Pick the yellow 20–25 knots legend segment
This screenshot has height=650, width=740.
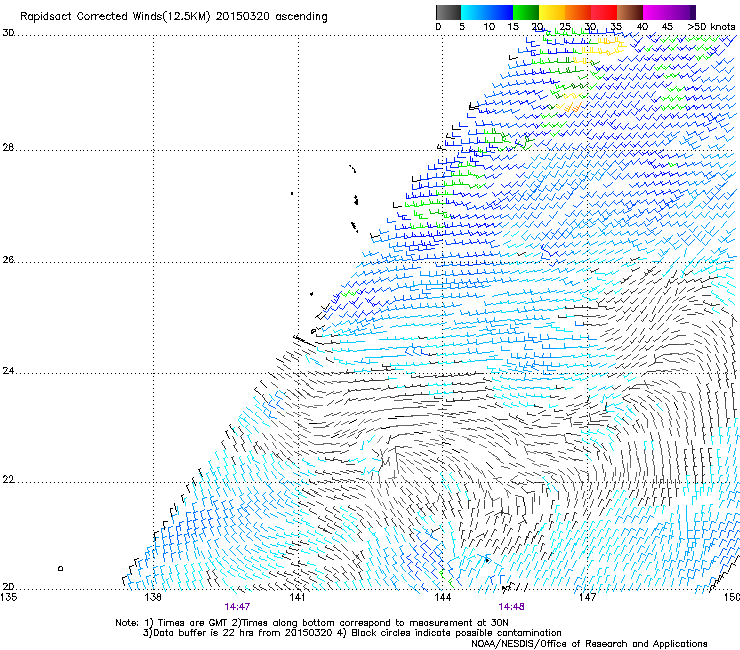pos(552,12)
